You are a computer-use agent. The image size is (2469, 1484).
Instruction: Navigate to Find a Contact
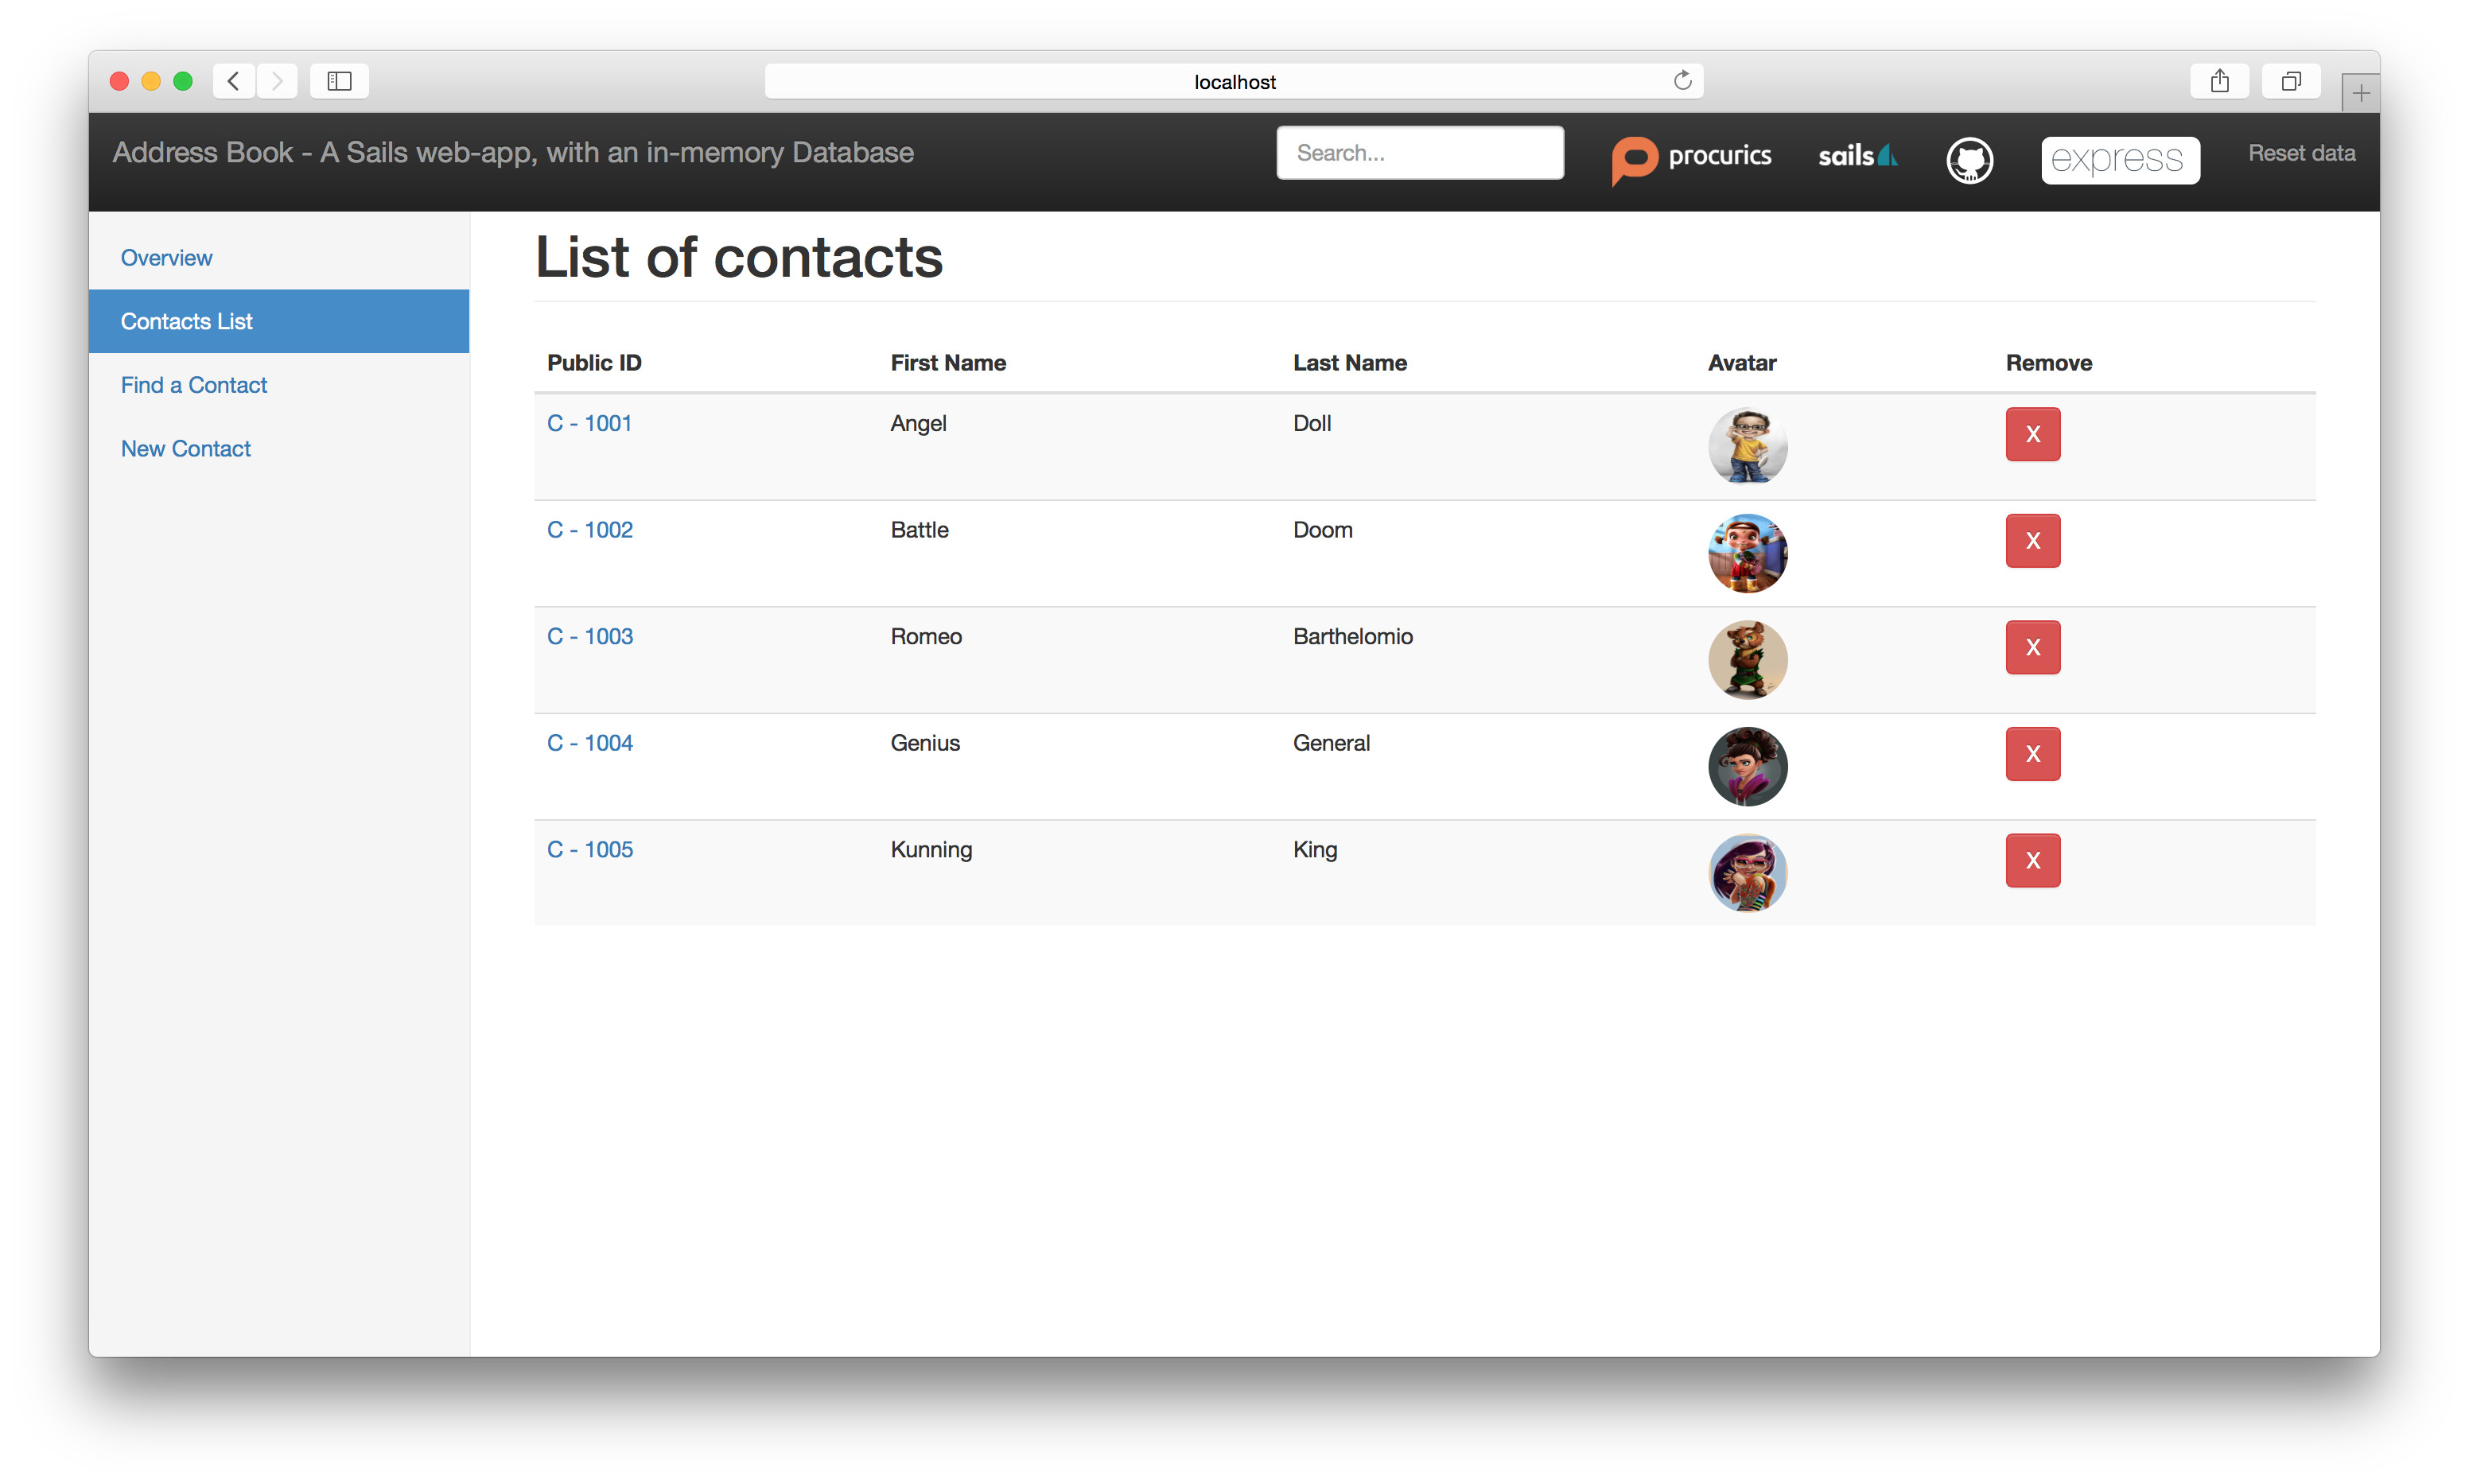[194, 384]
